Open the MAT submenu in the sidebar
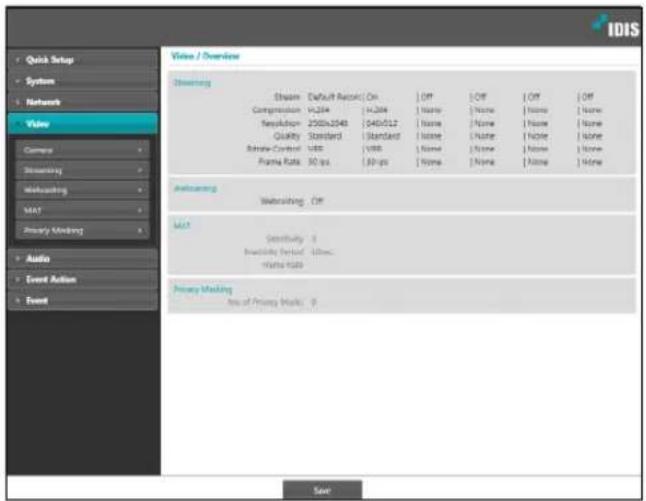 pyautogui.click(x=82, y=211)
